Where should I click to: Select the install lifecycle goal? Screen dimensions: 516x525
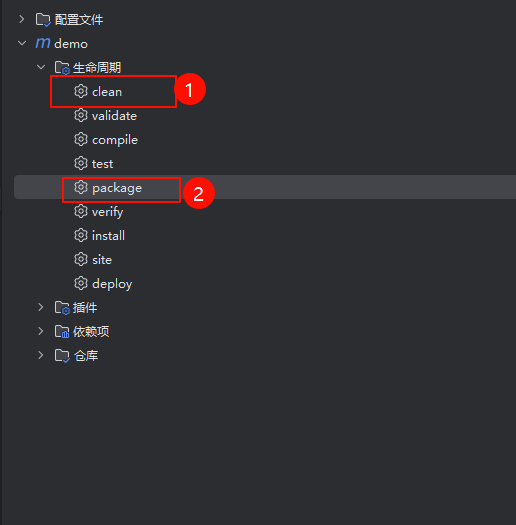(x=108, y=236)
